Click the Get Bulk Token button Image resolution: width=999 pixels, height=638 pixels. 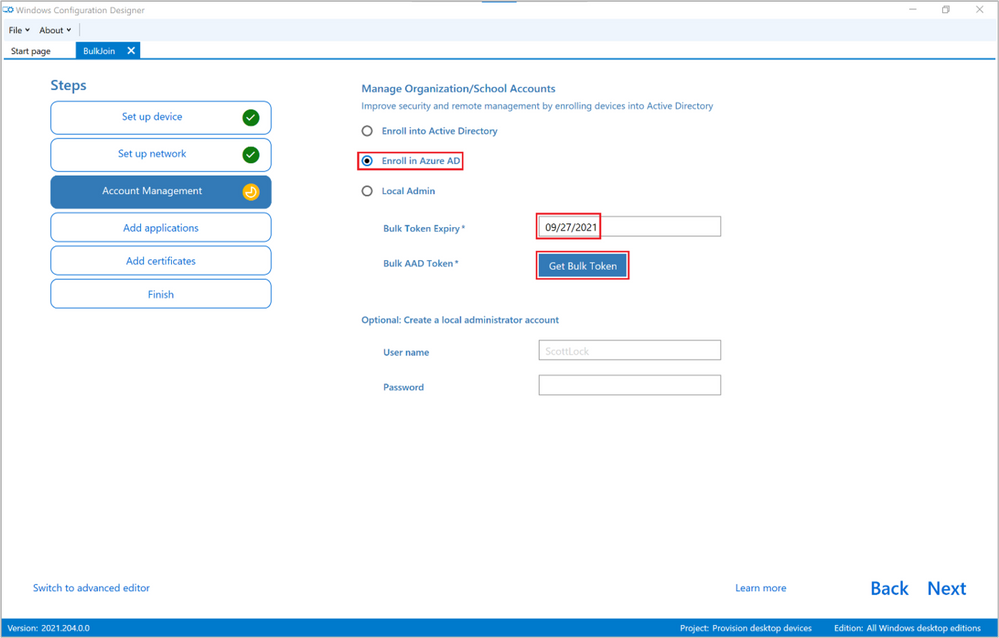click(x=582, y=266)
